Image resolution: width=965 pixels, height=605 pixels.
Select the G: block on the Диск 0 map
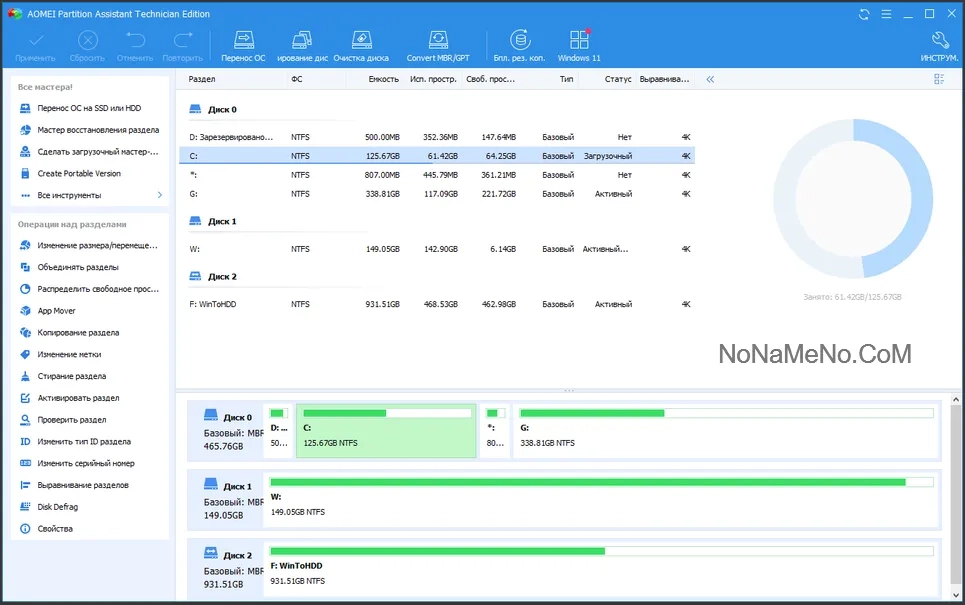tap(725, 430)
